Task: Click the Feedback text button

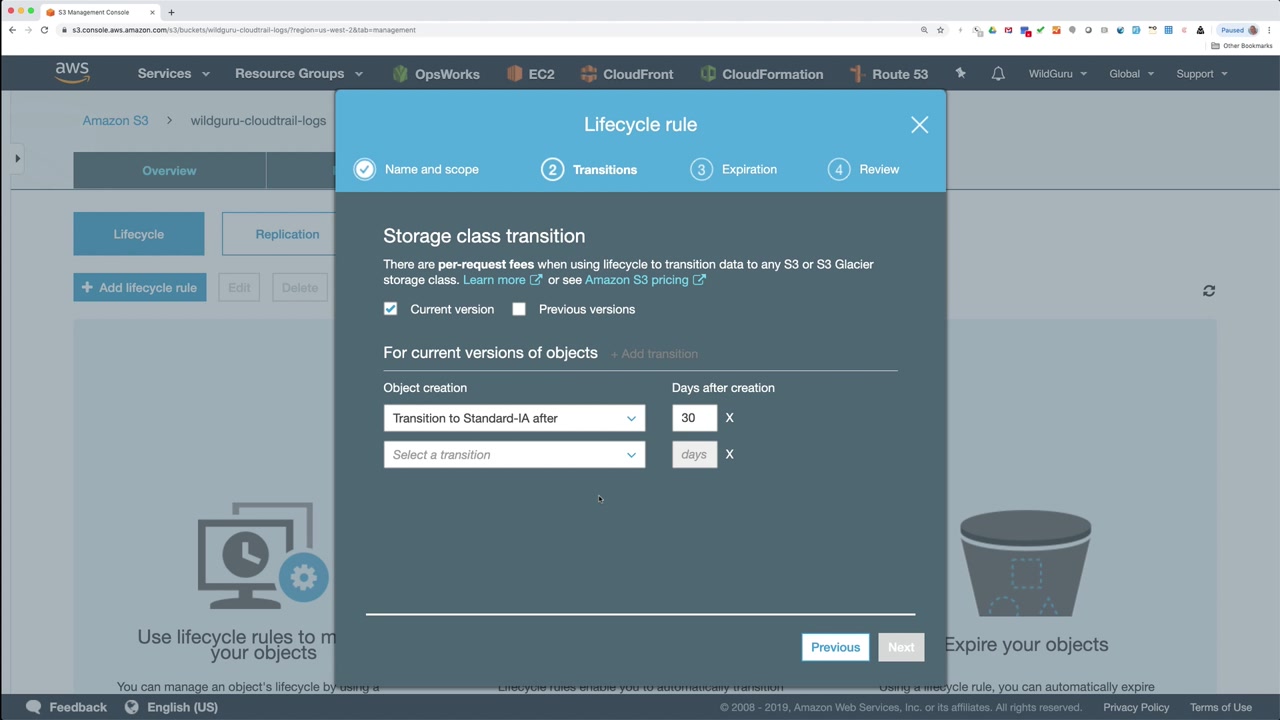Action: point(78,707)
